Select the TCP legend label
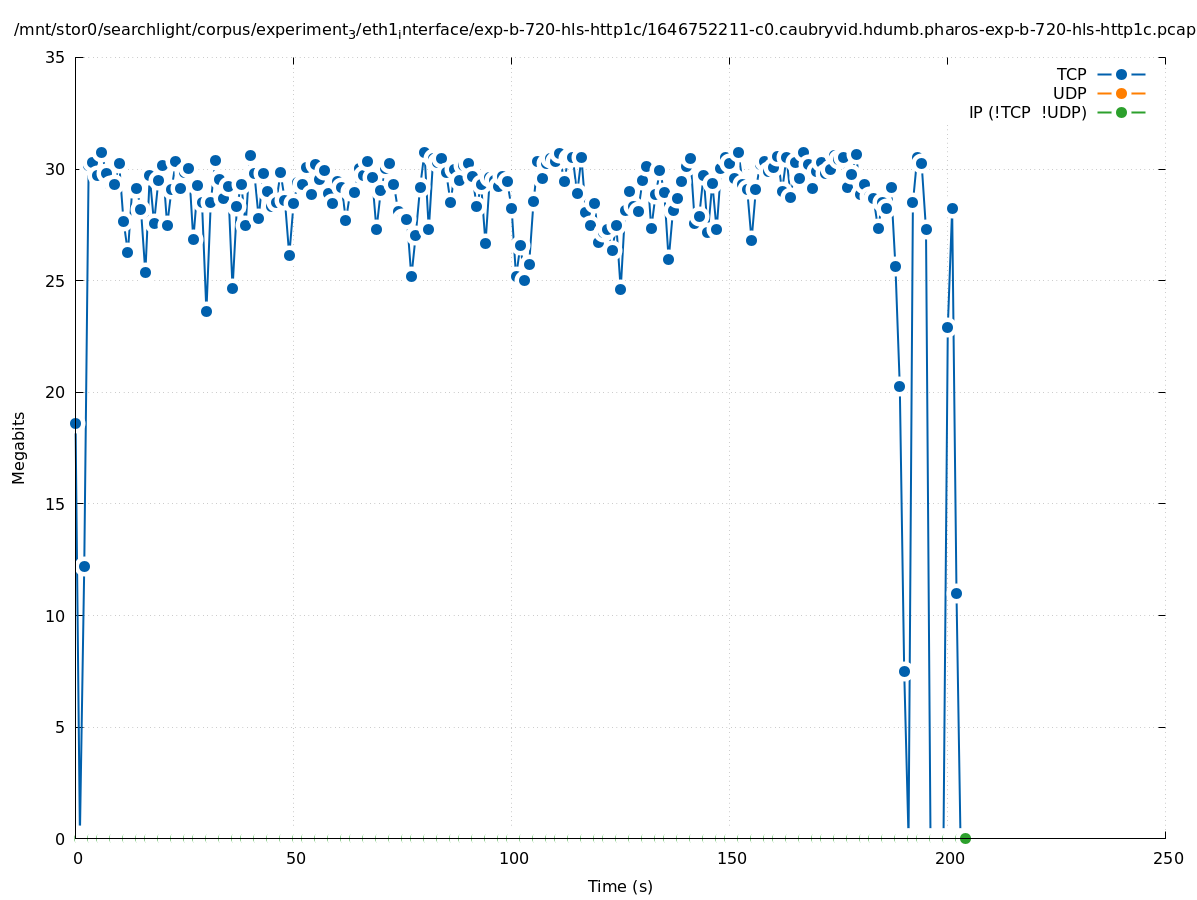Screen dimensions: 1197x900 [1071, 74]
